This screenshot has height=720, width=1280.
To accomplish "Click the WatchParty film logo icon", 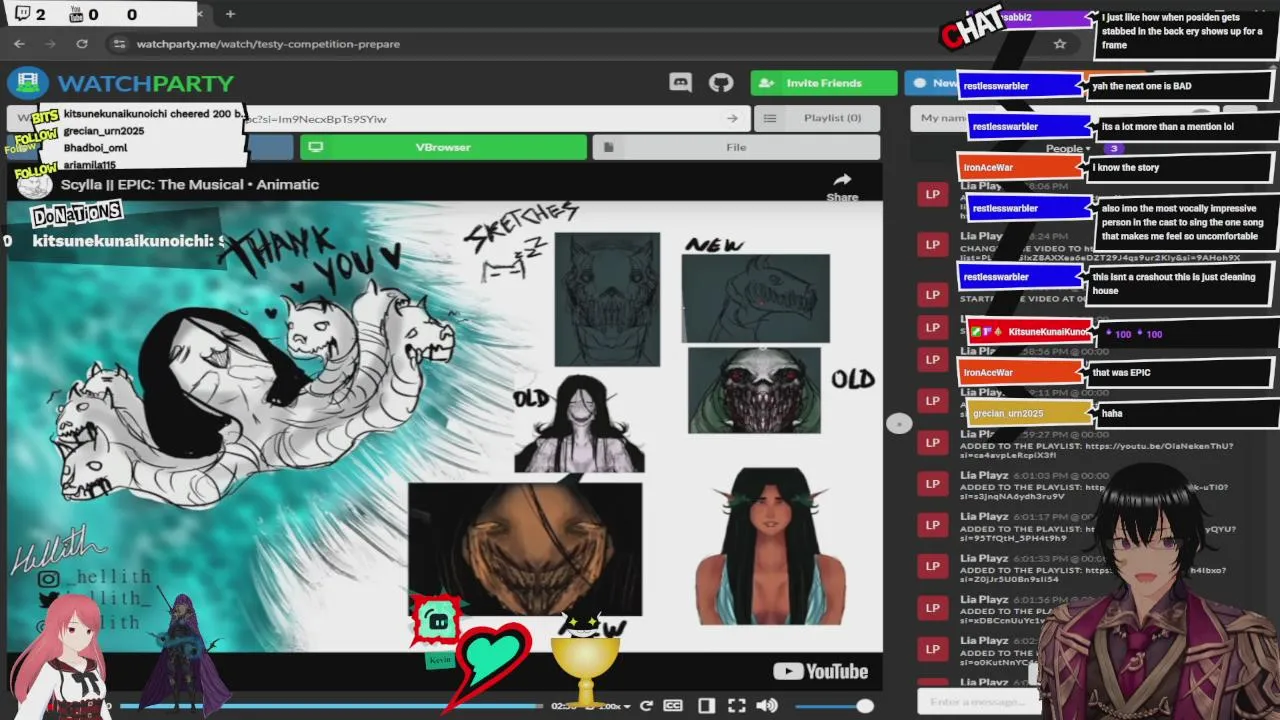I will point(28,83).
